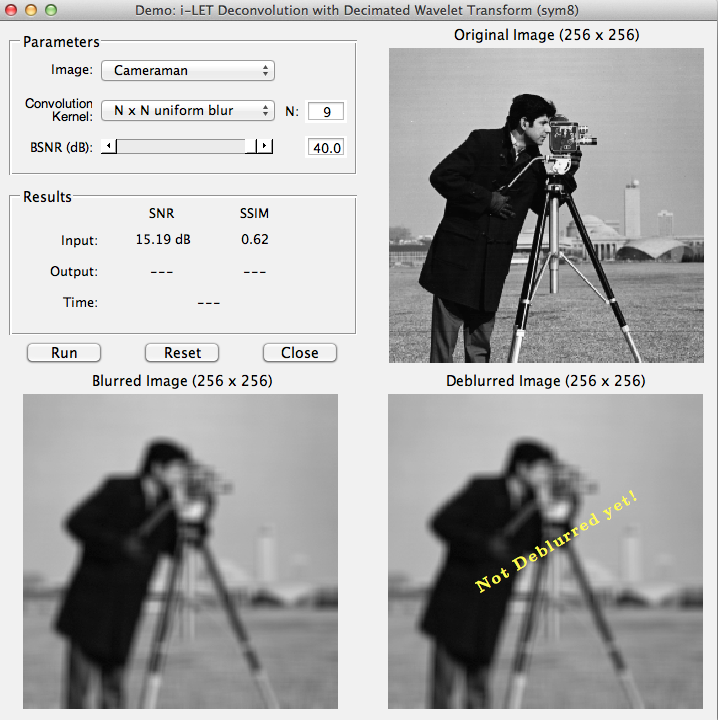Select the BSNR value field showing 40.0

point(325,148)
